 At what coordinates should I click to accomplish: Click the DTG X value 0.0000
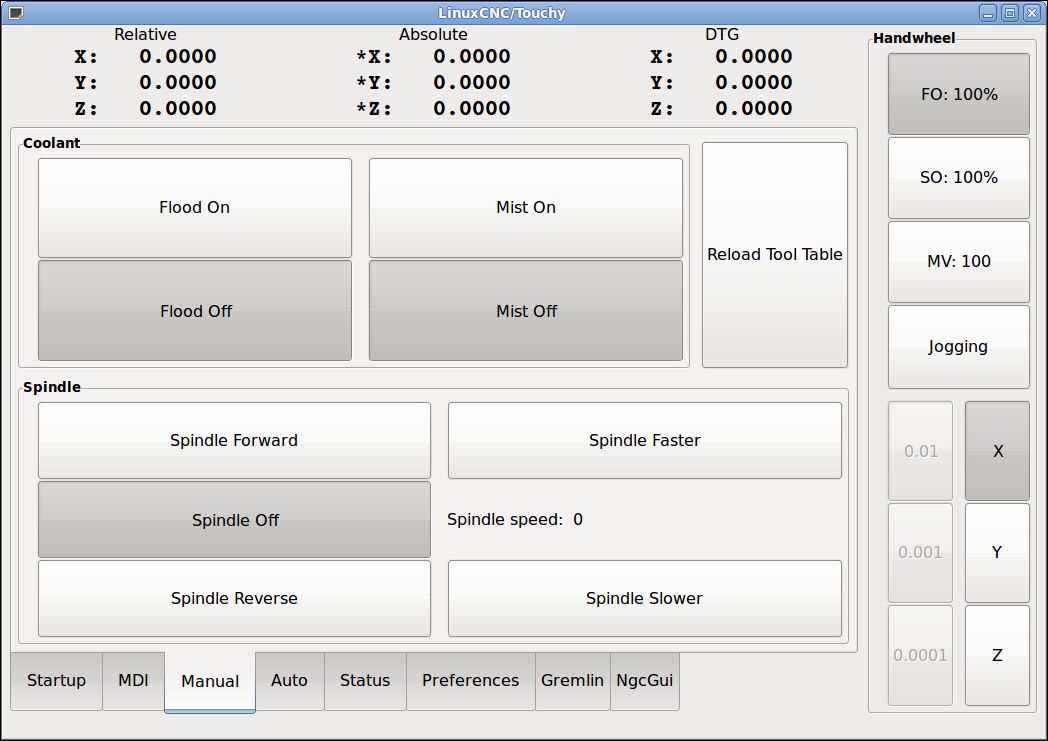[x=754, y=57]
